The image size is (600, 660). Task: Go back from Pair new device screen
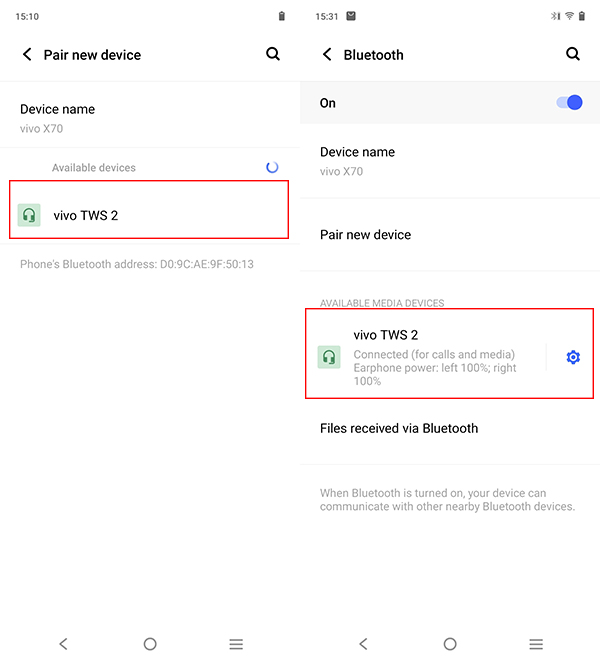[27, 54]
